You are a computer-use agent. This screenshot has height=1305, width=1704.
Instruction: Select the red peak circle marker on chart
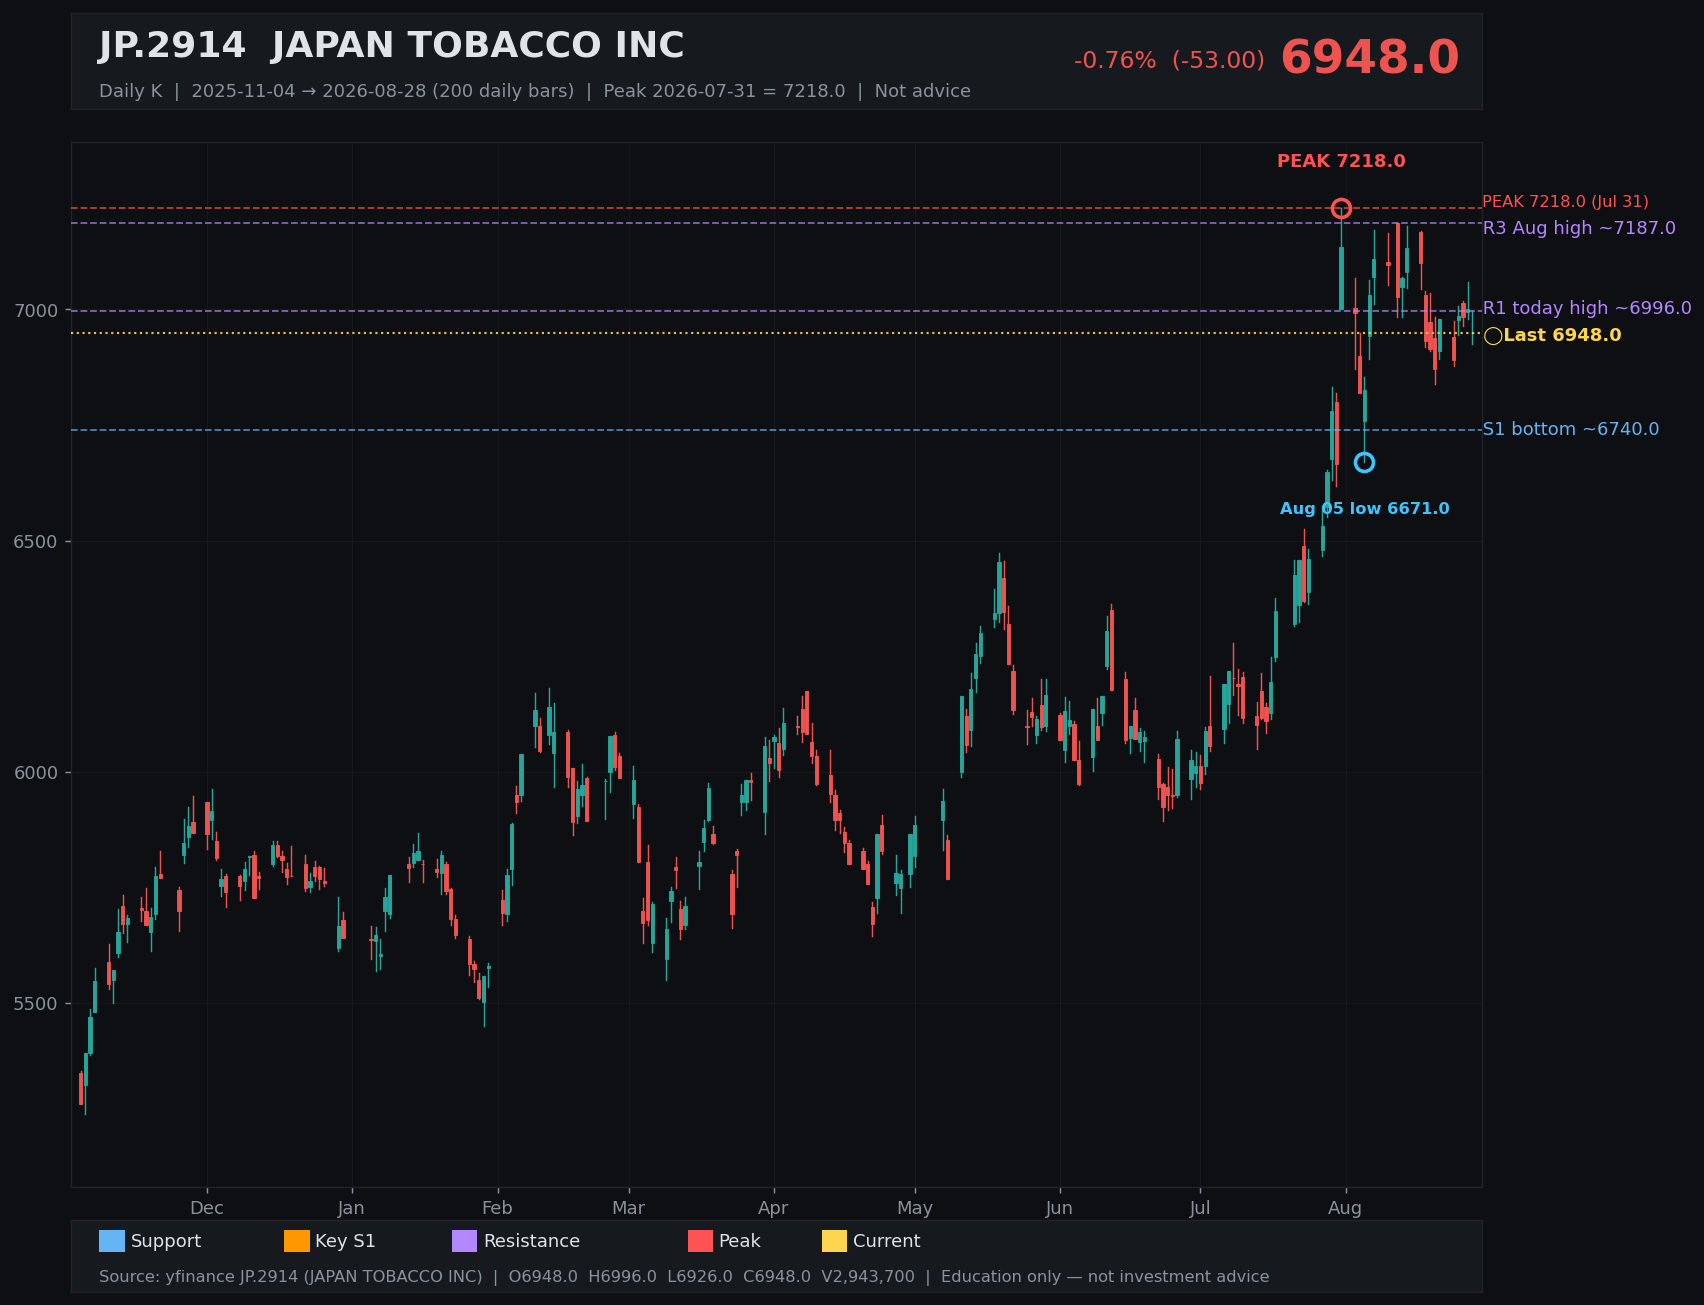(x=1341, y=208)
